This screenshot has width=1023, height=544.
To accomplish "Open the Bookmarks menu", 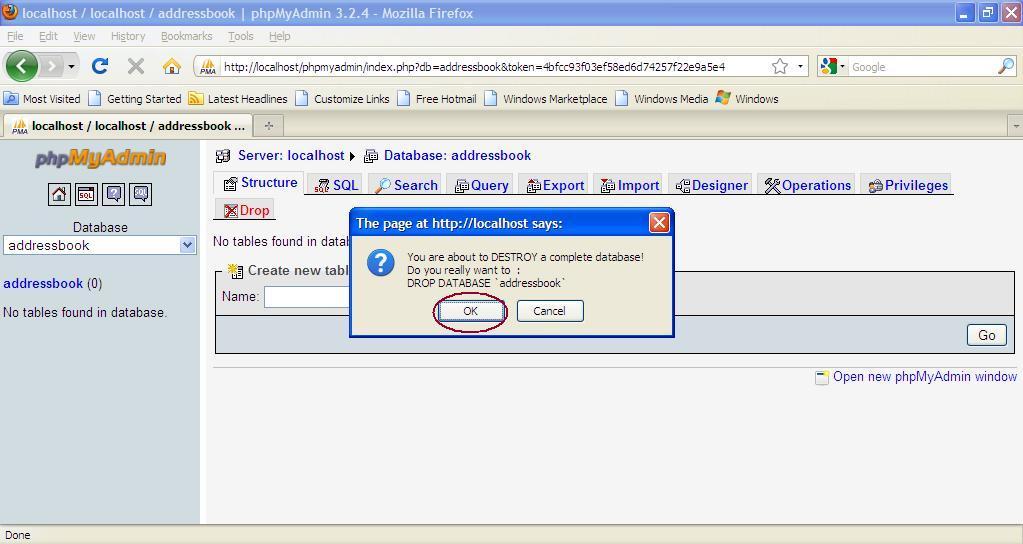I will point(187,37).
